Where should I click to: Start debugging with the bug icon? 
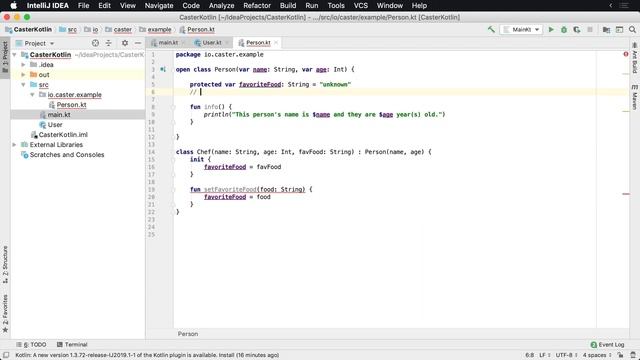(564, 29)
